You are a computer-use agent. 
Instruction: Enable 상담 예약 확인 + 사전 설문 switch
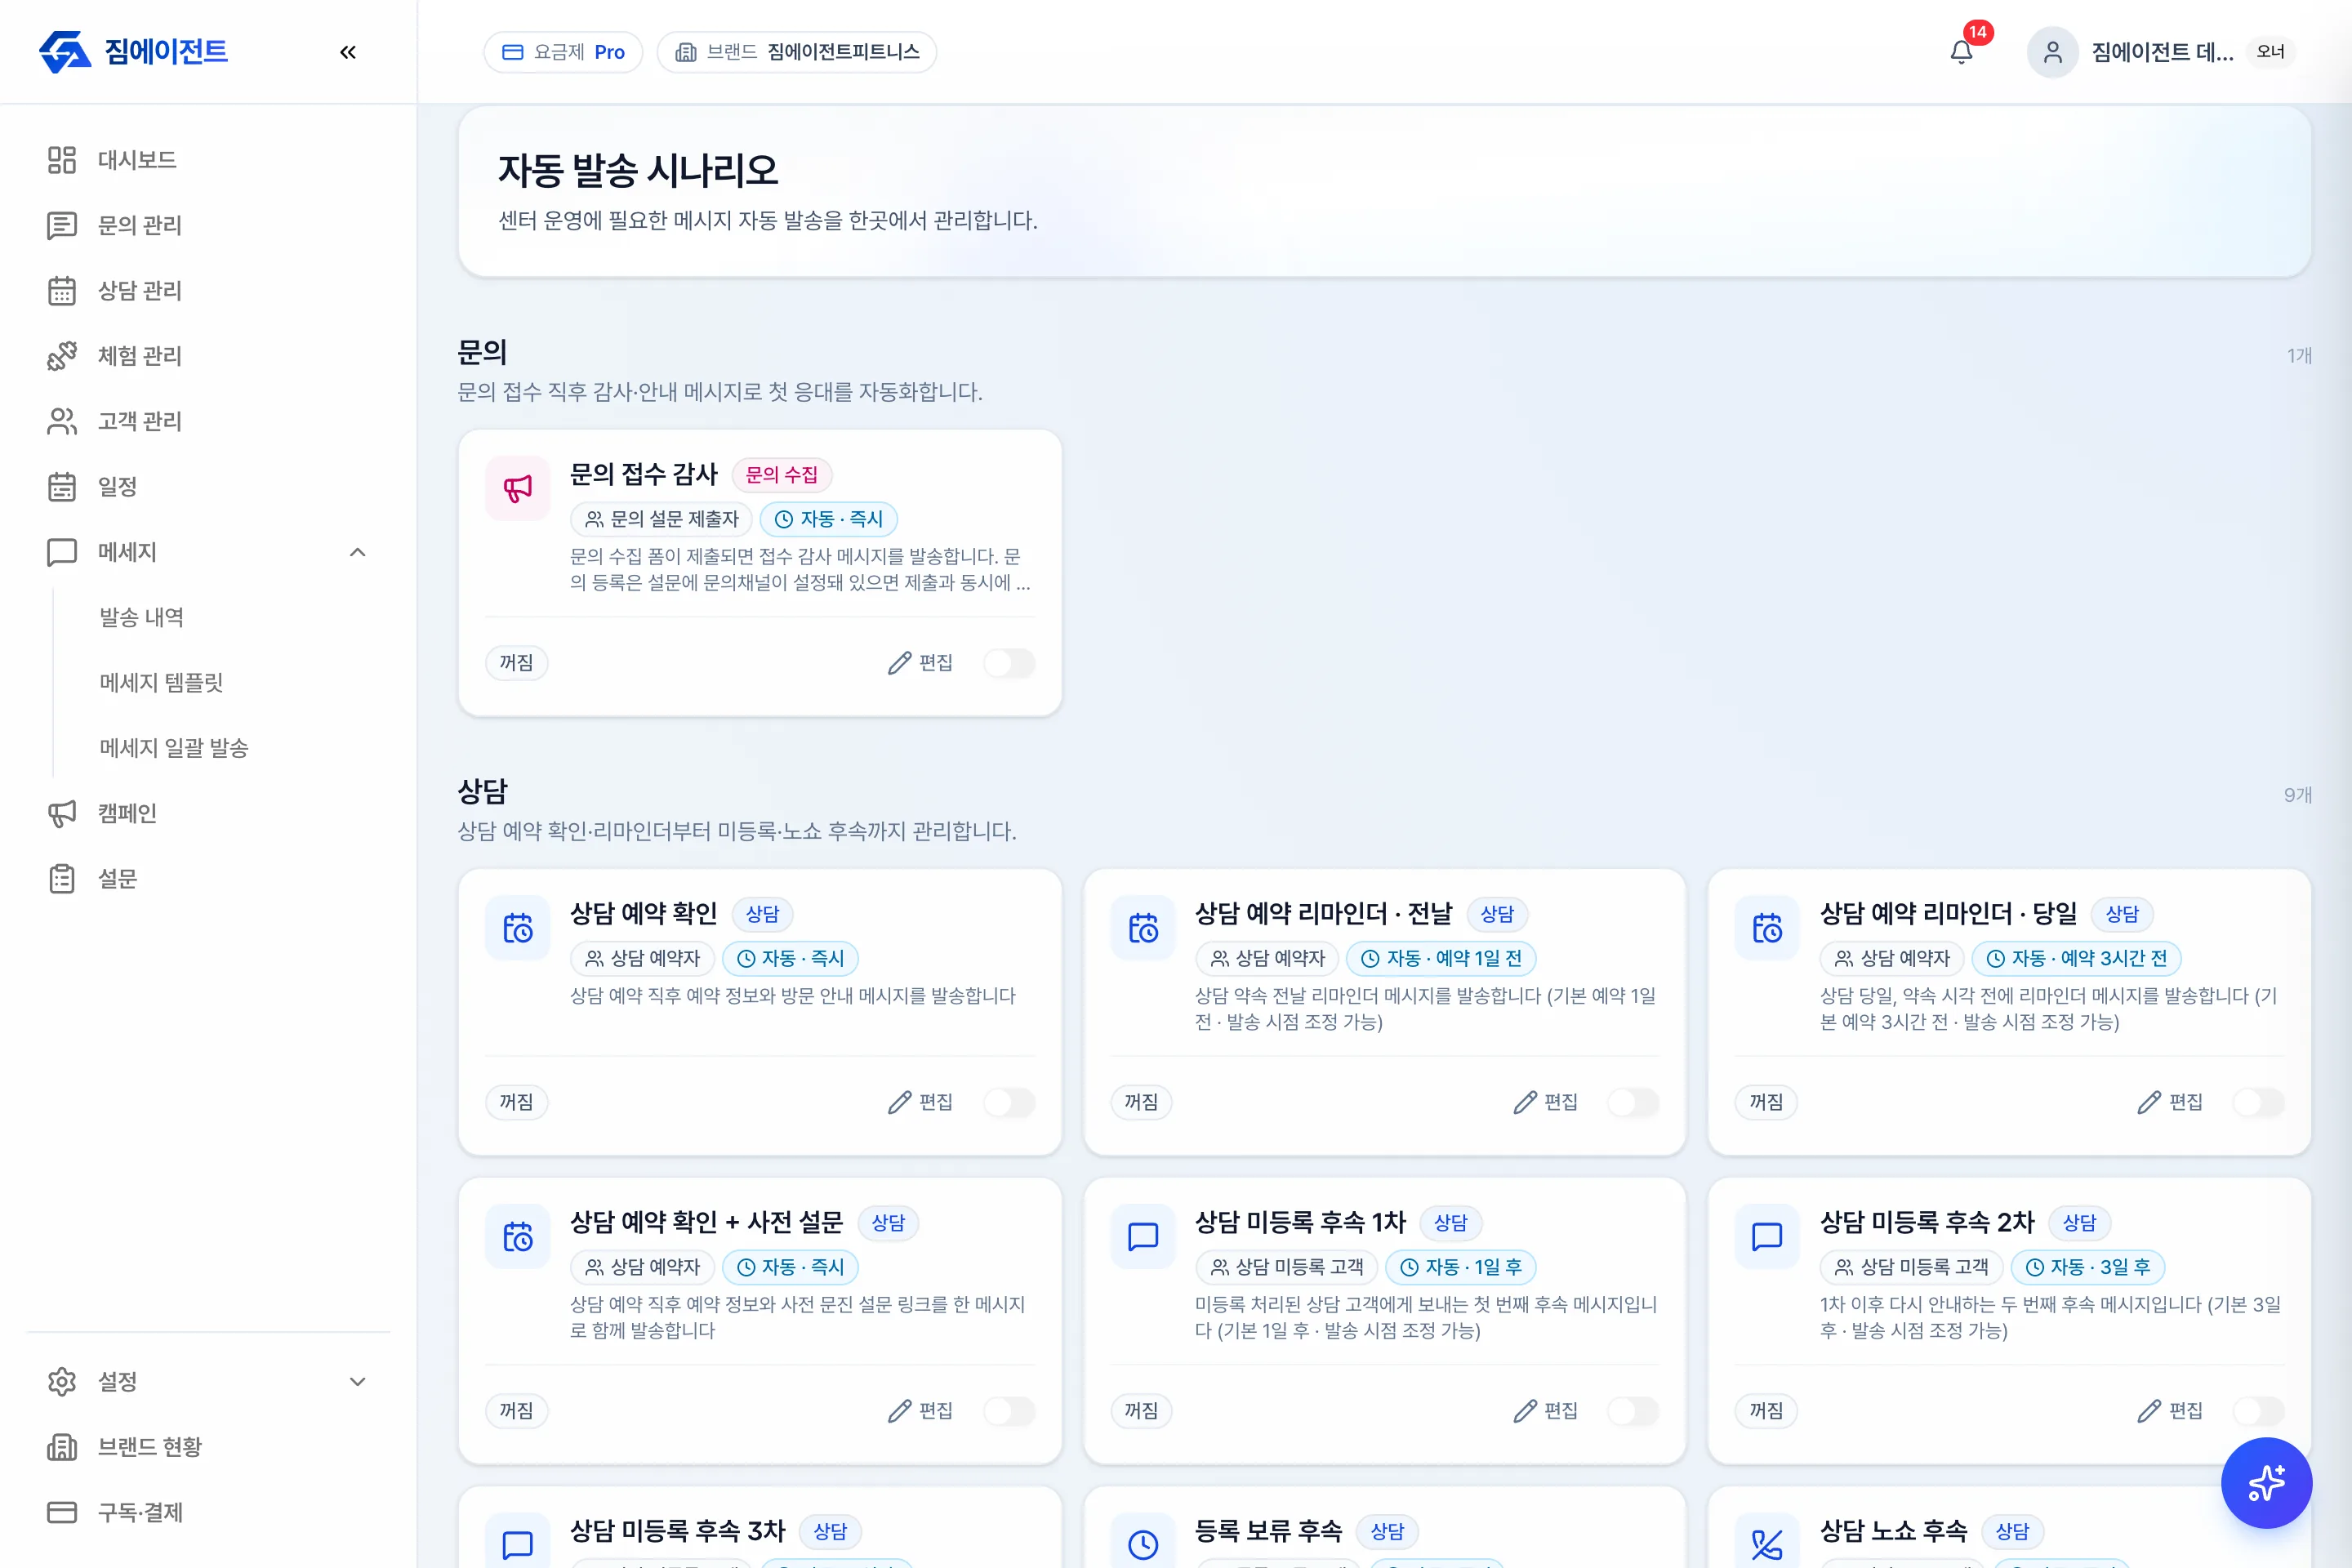tap(1009, 1411)
